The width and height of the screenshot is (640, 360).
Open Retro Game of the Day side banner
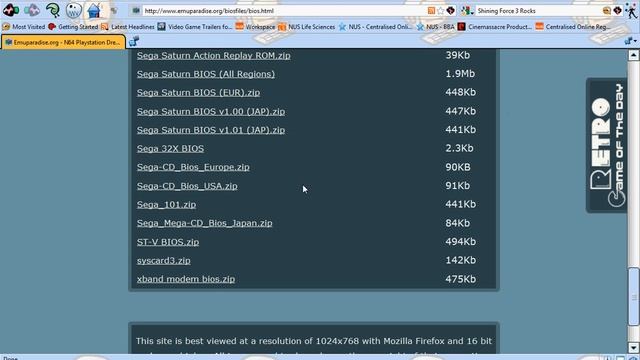(607, 145)
